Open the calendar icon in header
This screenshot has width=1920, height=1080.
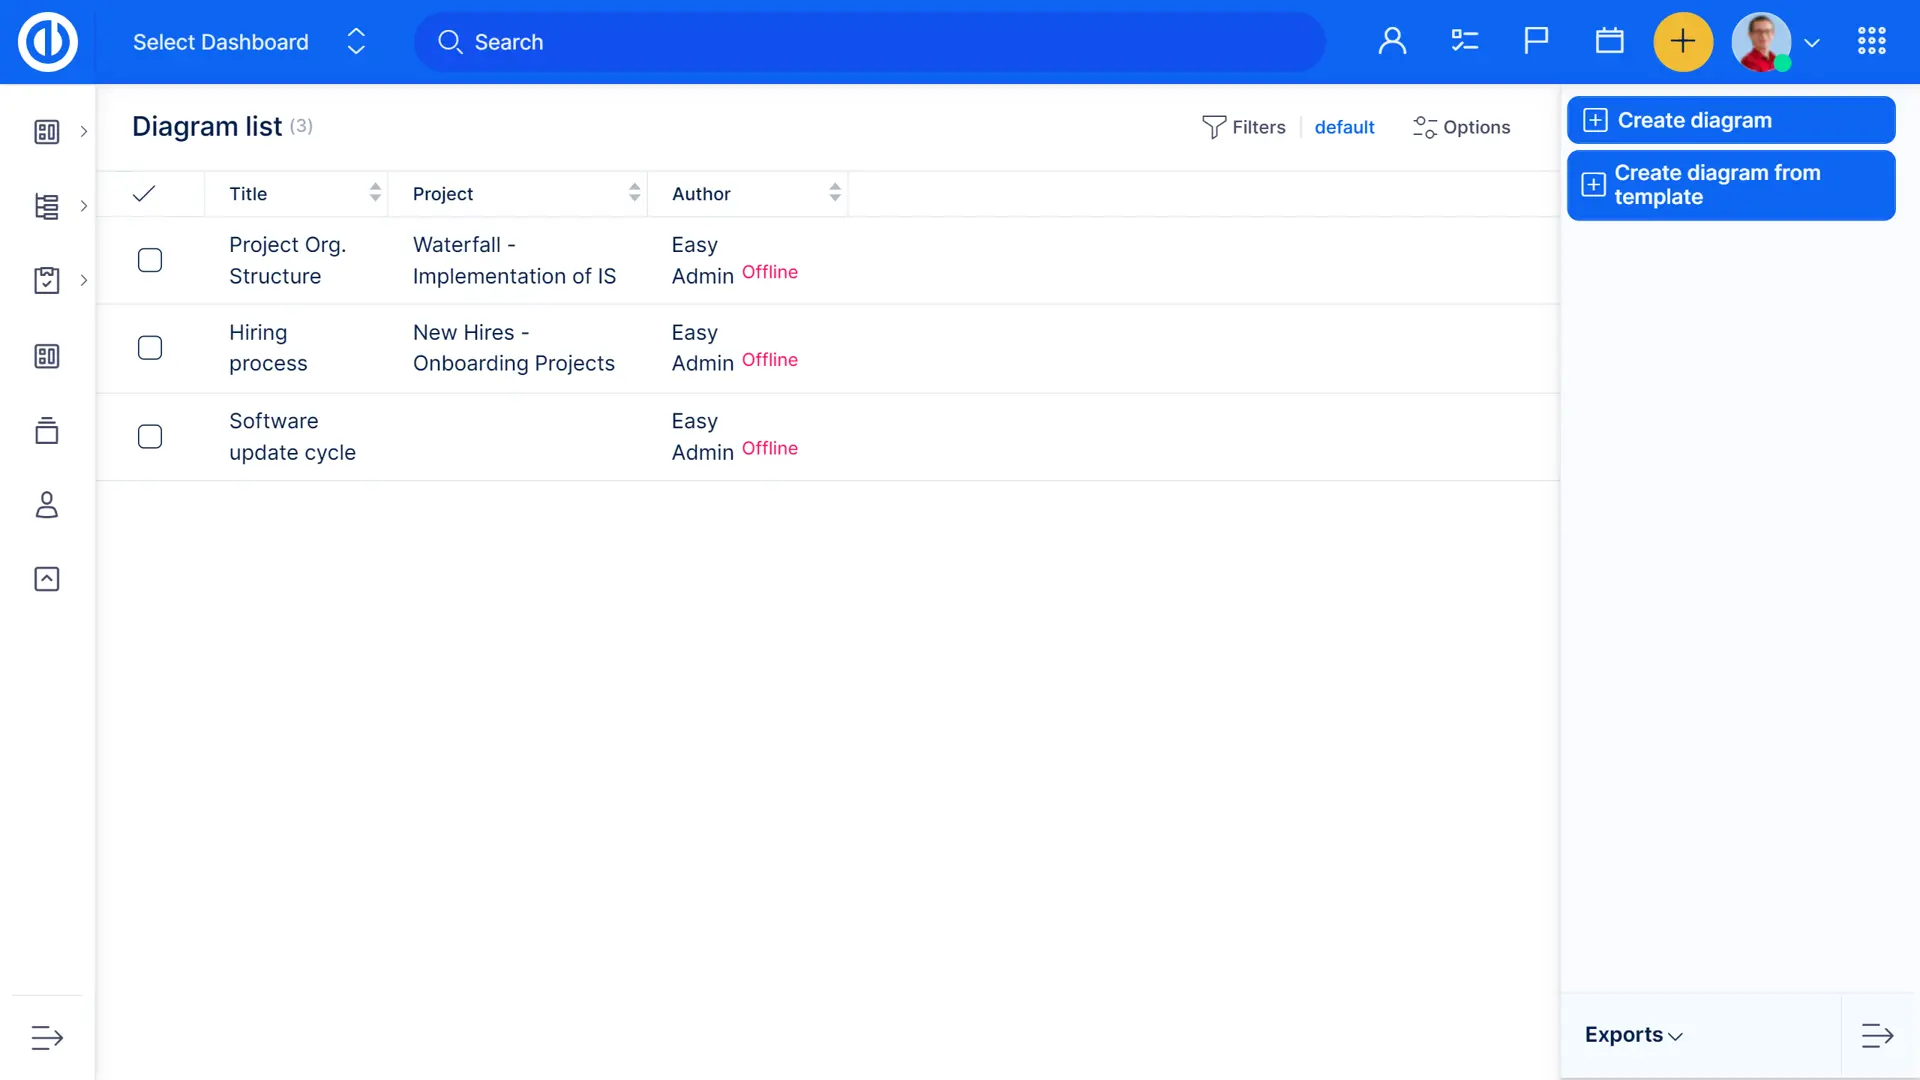click(1609, 41)
